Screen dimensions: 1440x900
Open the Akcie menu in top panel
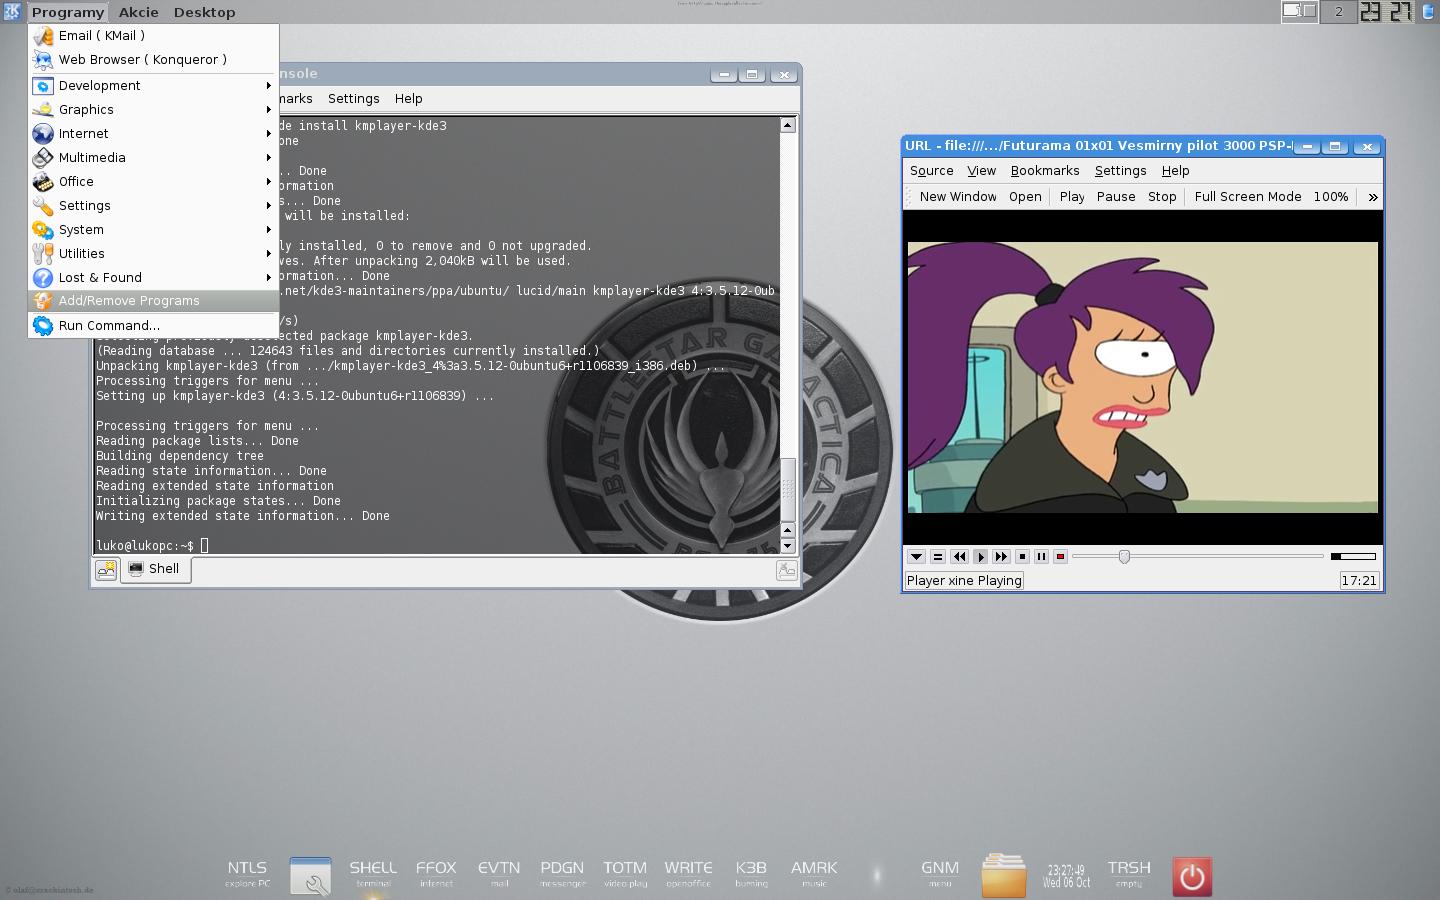coord(139,12)
